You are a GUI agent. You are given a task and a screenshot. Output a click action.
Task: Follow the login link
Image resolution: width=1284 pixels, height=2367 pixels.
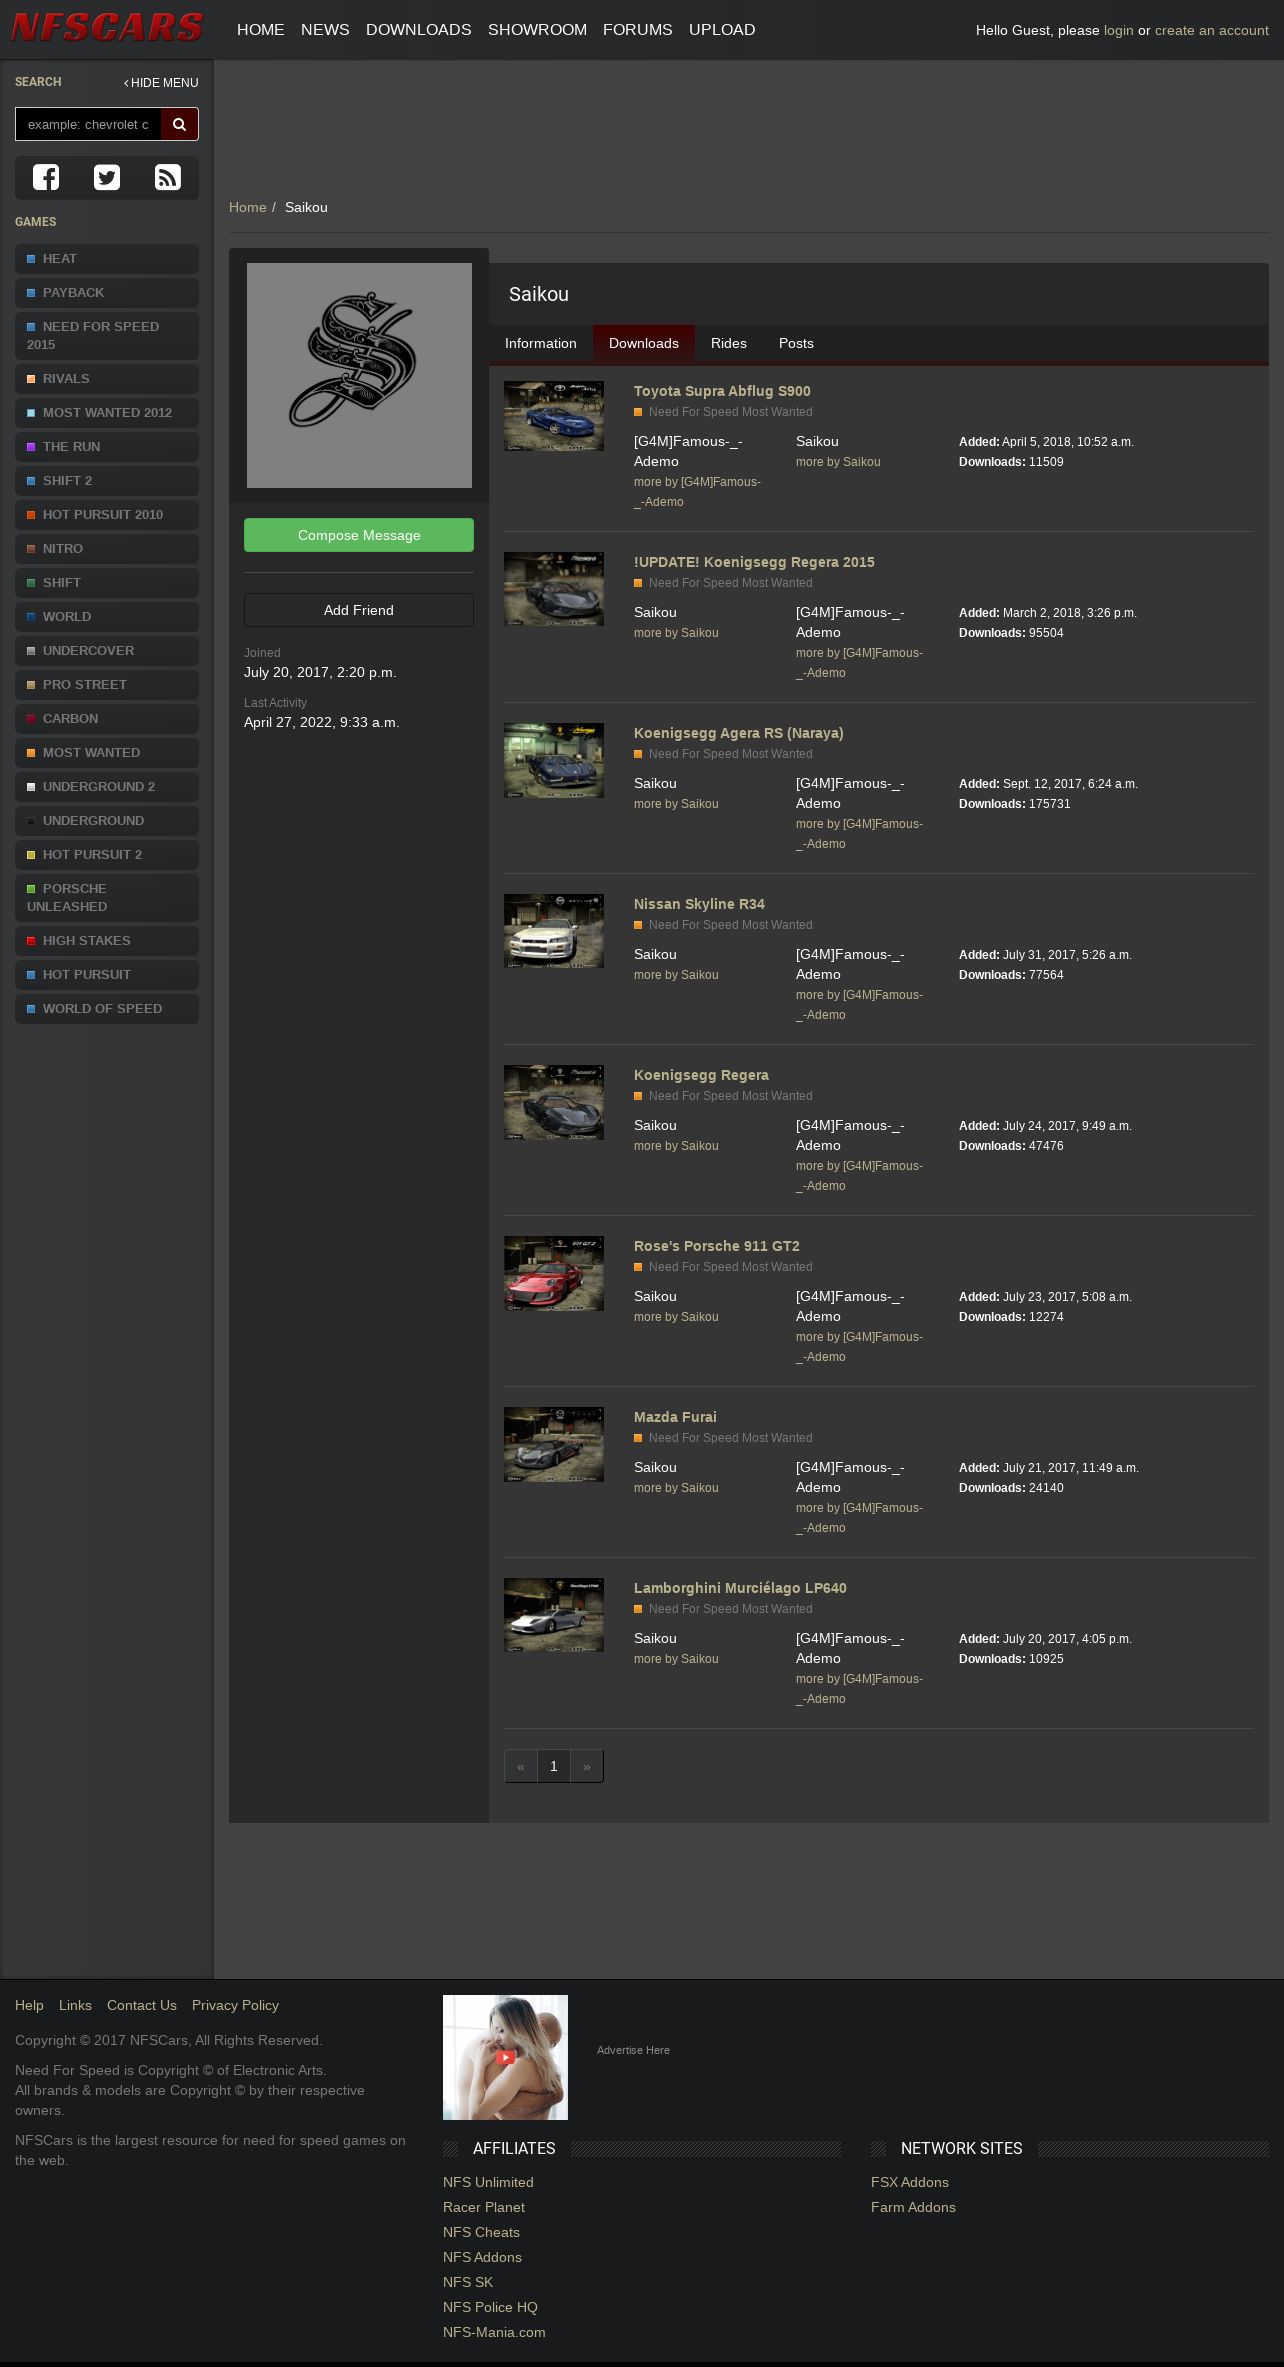(1119, 30)
